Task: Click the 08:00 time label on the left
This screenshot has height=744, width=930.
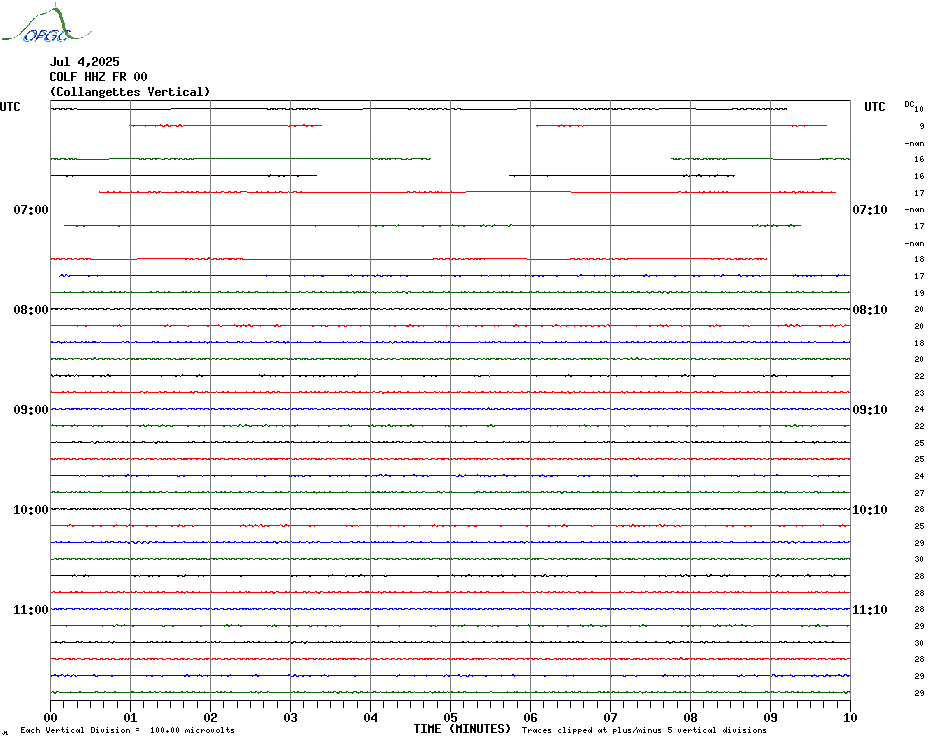Action: [x=31, y=310]
